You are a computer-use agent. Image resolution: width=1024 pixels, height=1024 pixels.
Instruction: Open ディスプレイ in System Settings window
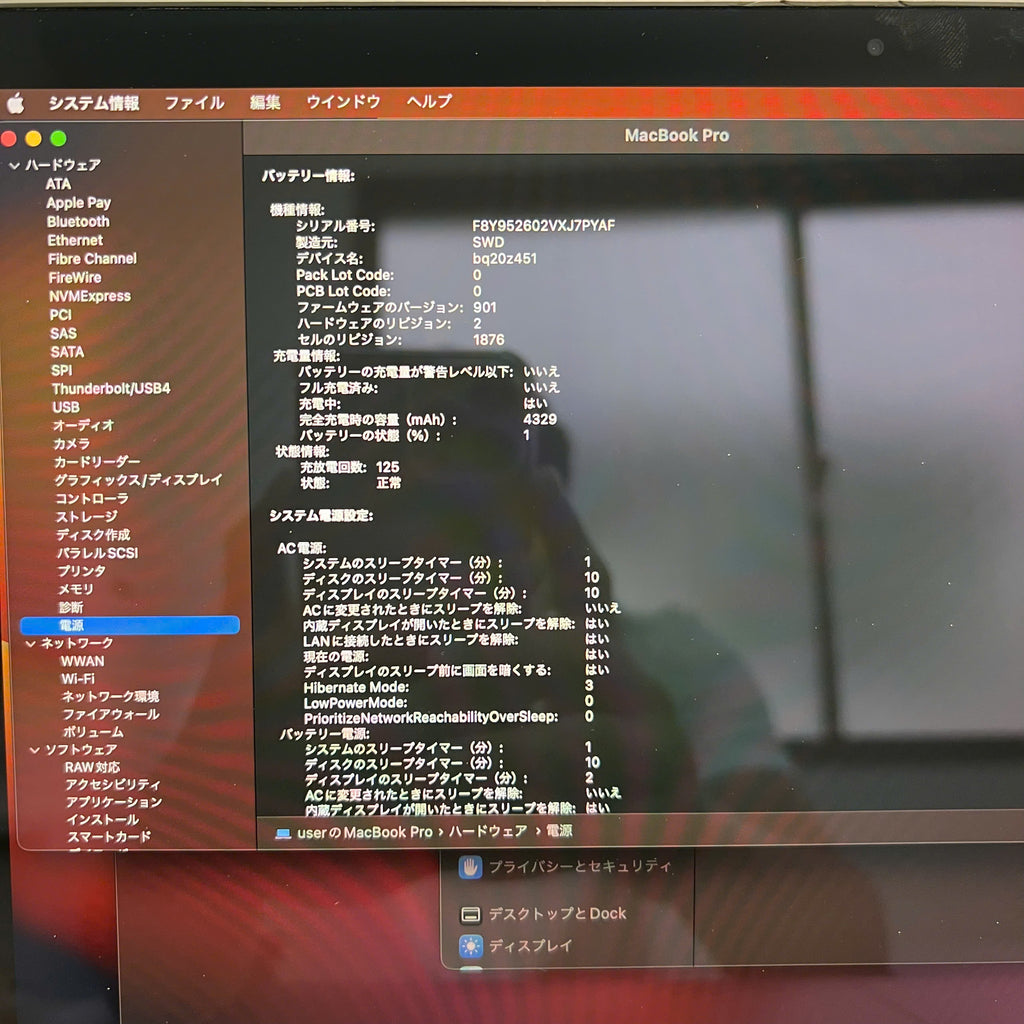pos(516,946)
